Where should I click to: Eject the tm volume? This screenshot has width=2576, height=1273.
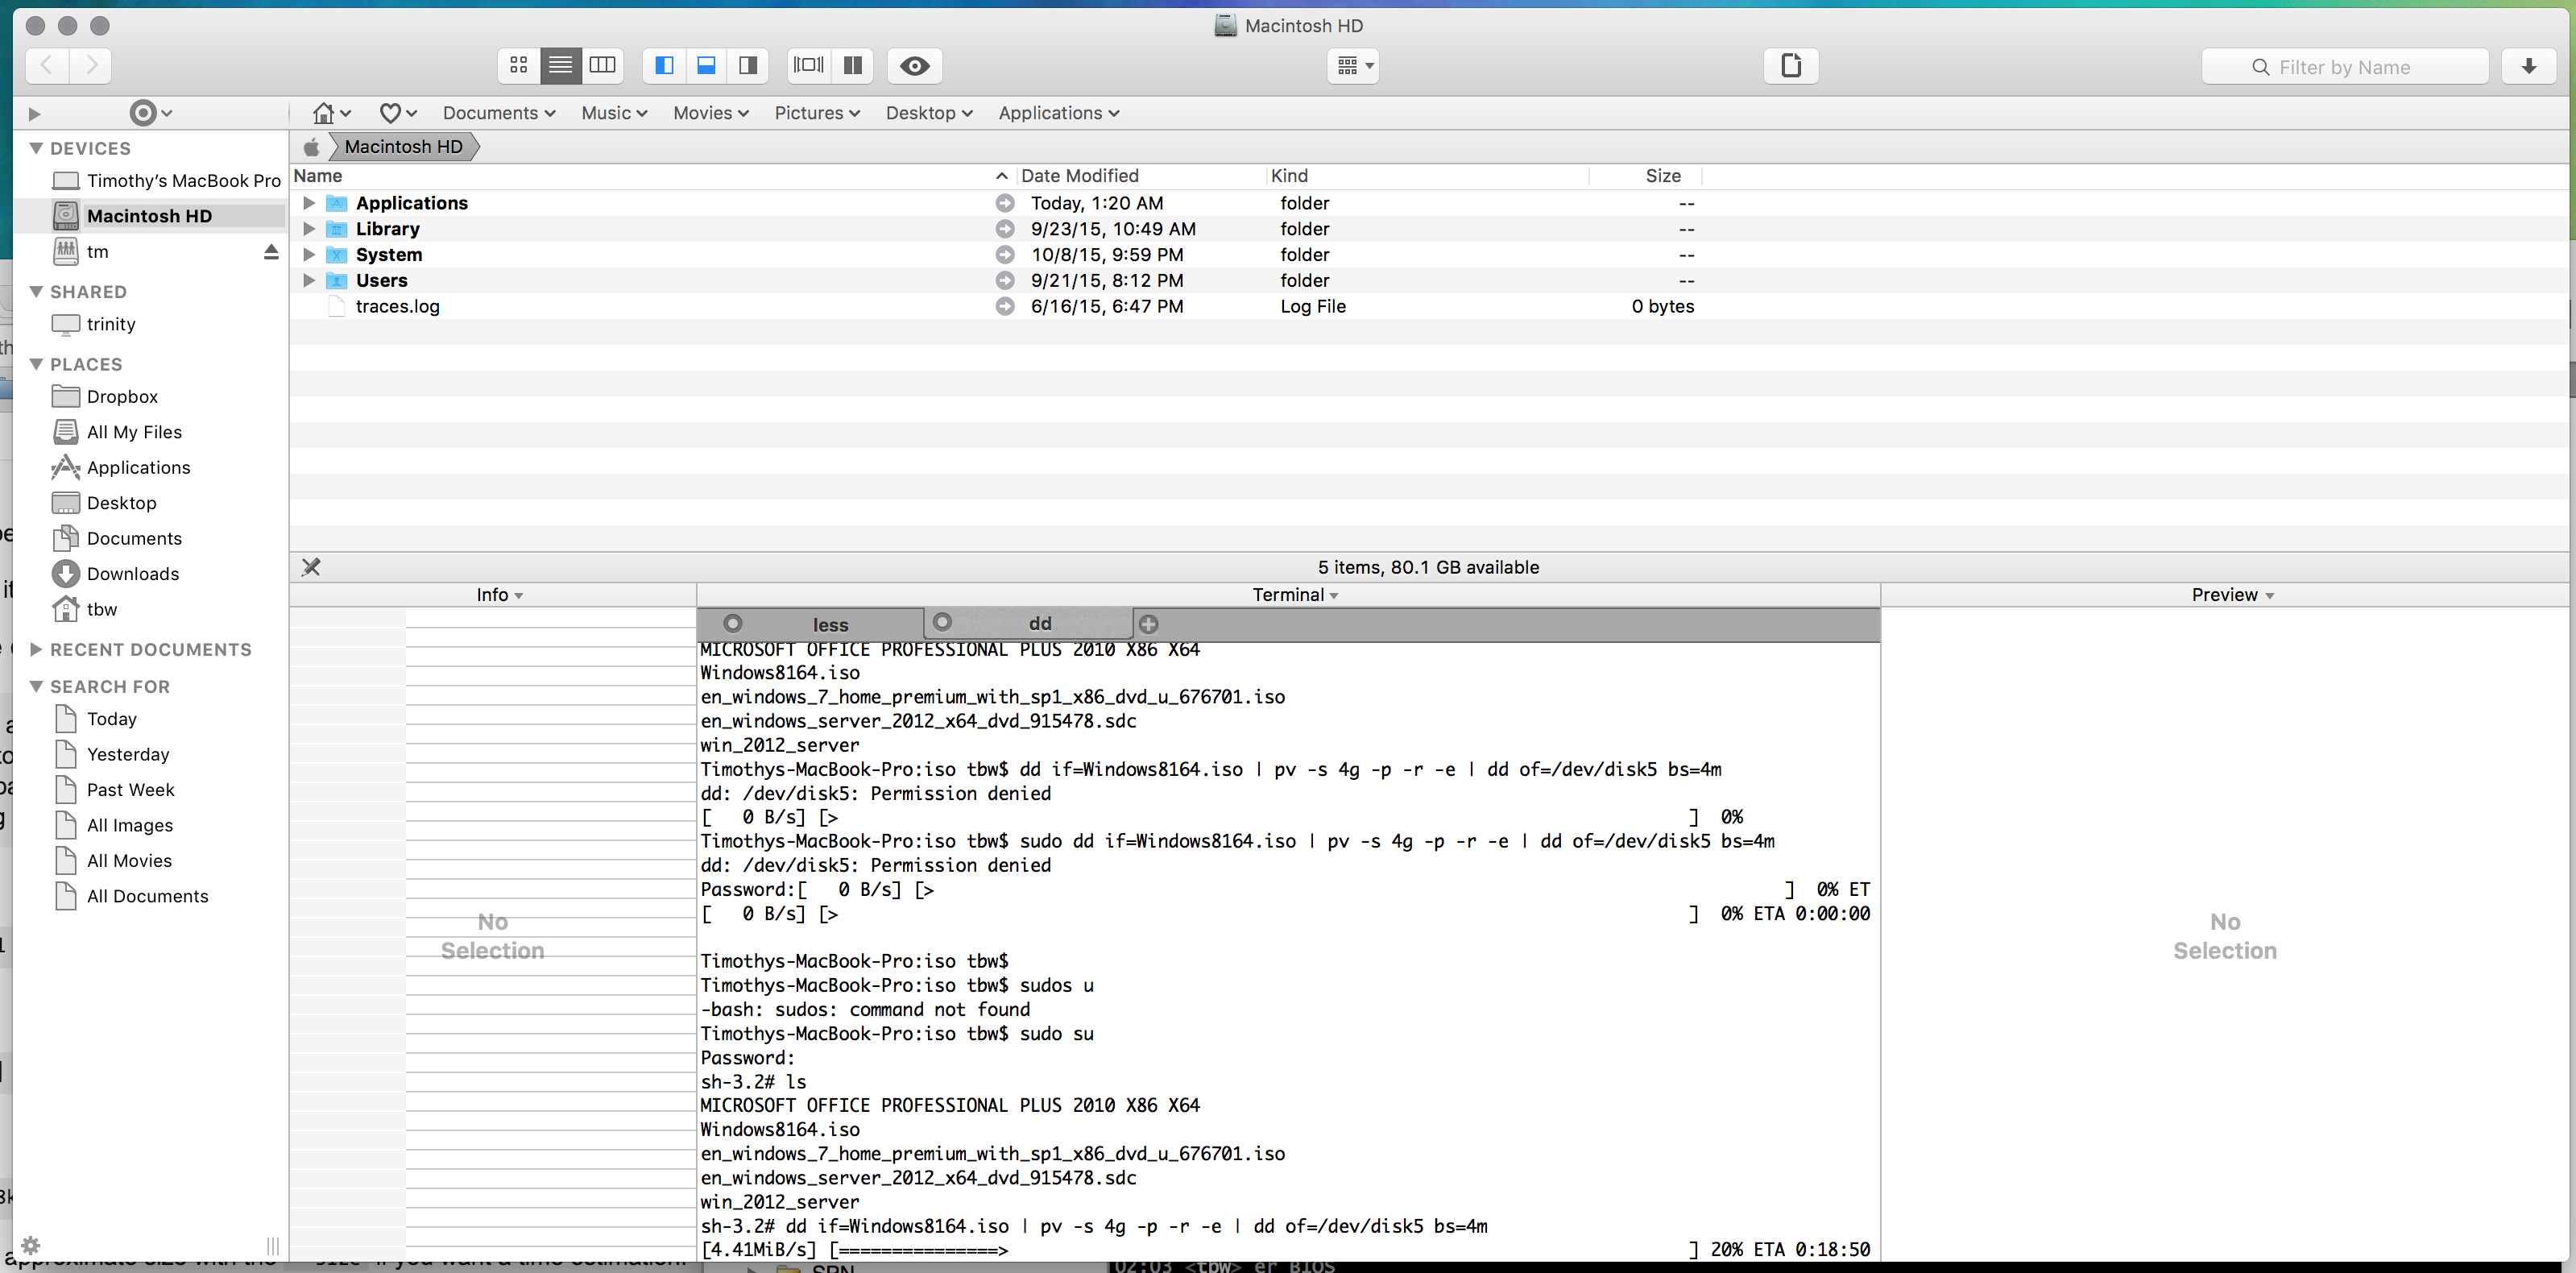click(271, 251)
